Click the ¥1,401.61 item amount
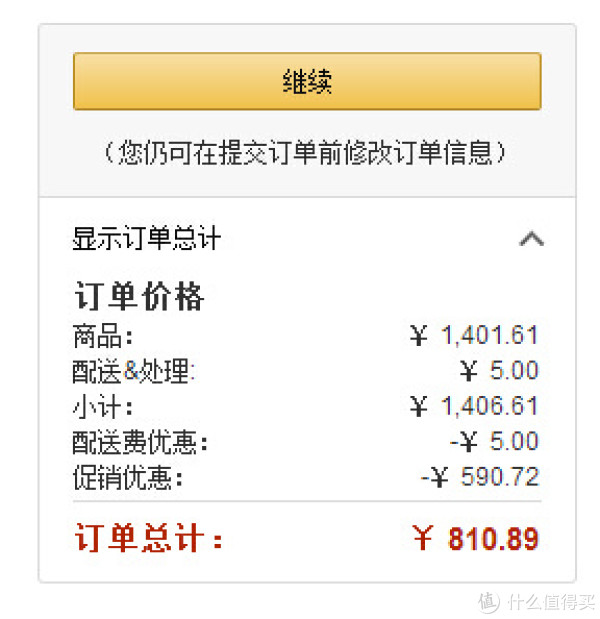 point(474,335)
